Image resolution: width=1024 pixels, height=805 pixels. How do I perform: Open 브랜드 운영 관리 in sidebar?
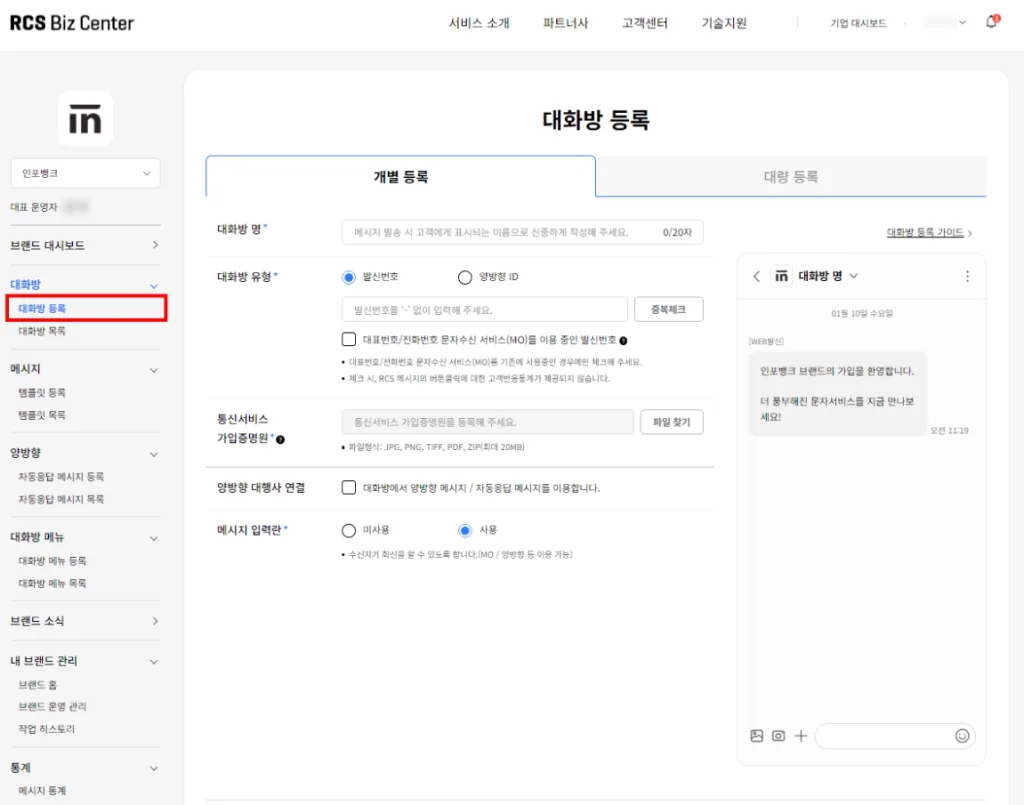(x=52, y=706)
